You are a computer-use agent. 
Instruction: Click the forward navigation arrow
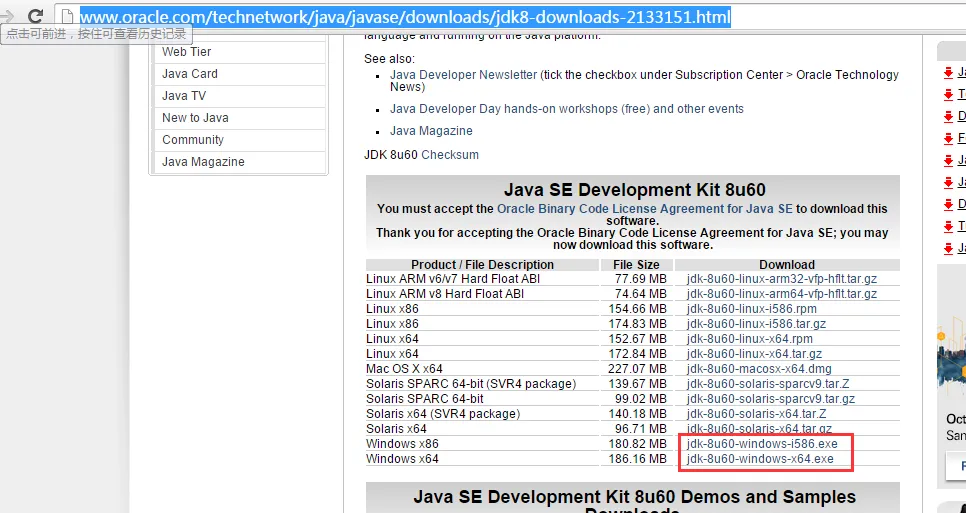[6, 17]
